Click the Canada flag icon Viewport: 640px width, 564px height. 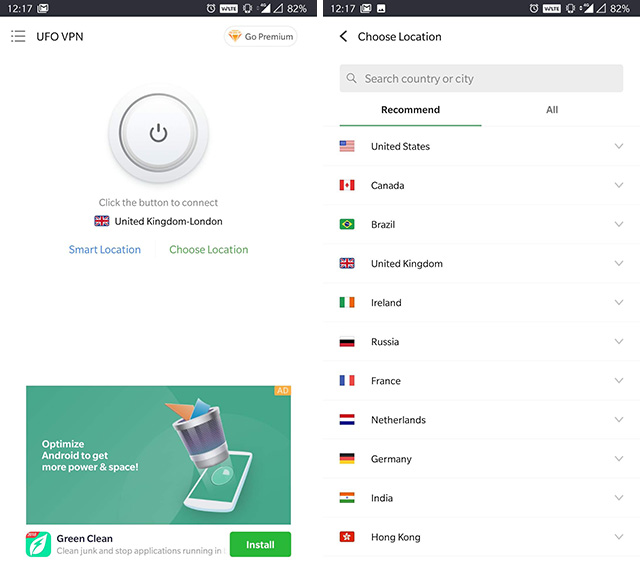(x=347, y=185)
